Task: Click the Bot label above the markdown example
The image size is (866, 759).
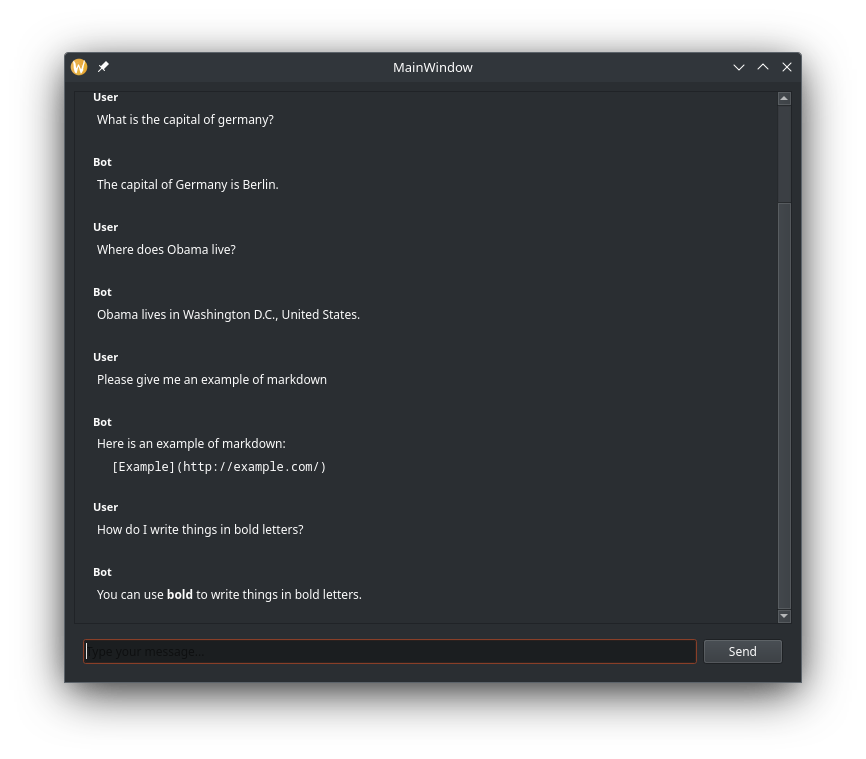Action: coord(102,421)
